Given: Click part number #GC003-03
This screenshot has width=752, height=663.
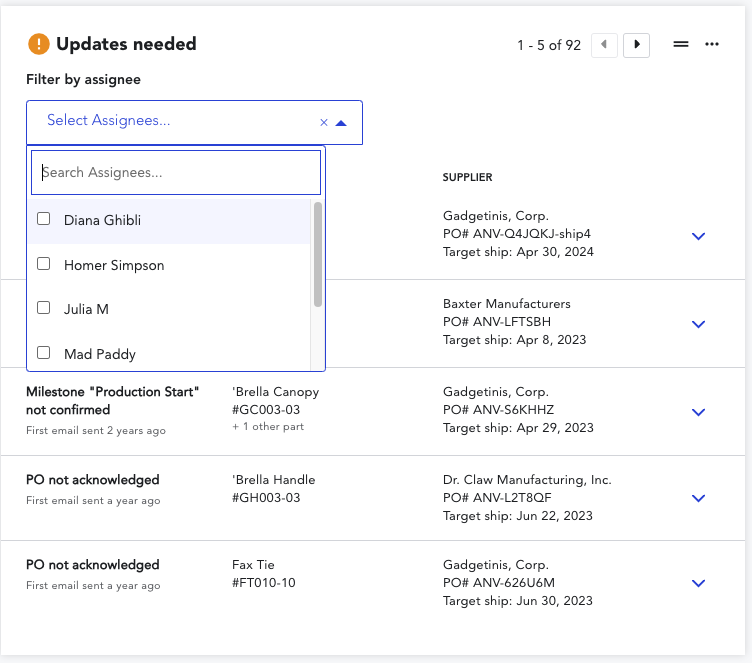Looking at the screenshot, I should tap(266, 410).
